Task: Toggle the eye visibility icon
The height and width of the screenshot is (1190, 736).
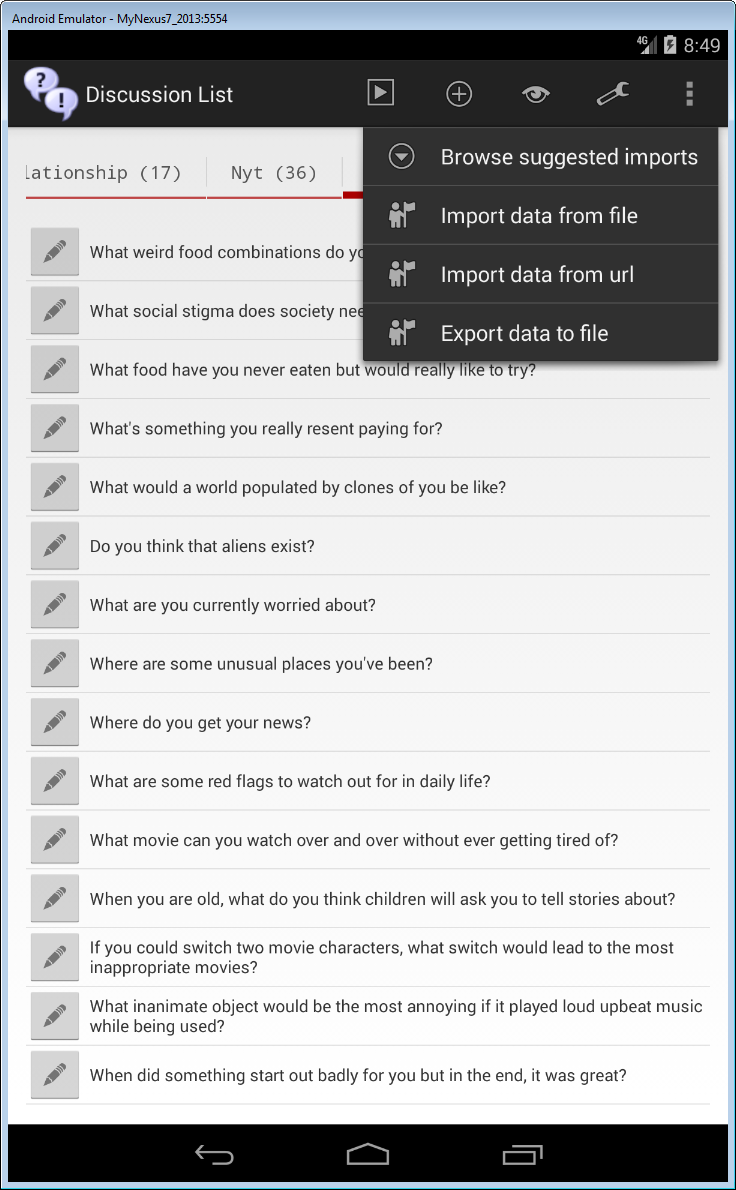Action: [536, 94]
